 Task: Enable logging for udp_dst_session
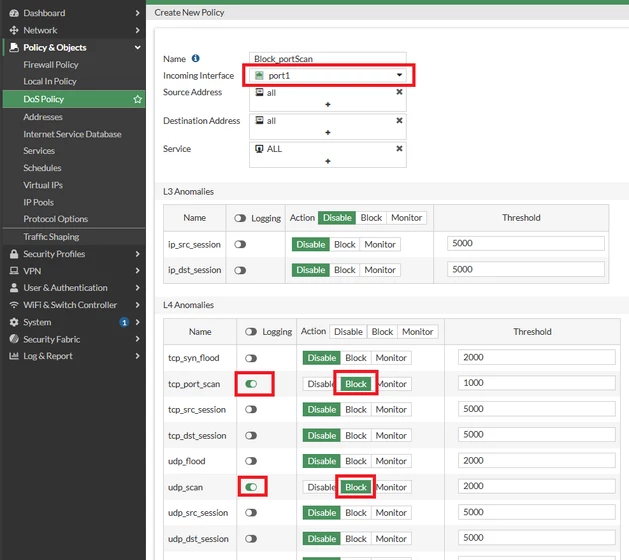tap(251, 539)
